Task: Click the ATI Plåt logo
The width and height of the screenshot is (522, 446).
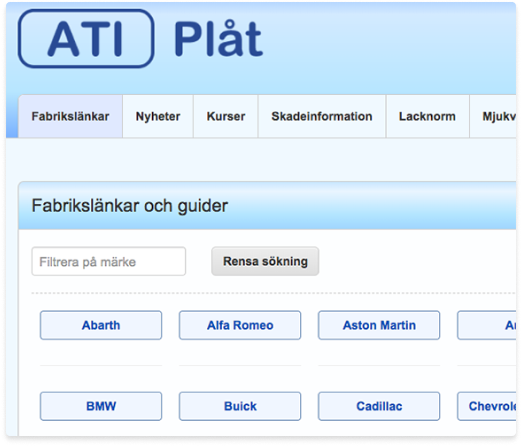Action: tap(141, 39)
